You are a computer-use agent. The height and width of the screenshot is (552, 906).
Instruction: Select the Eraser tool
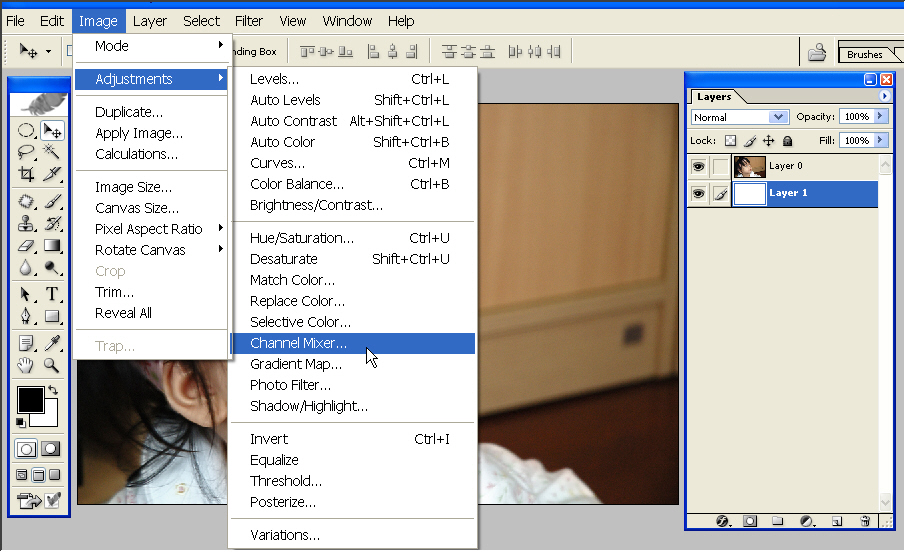[26, 246]
